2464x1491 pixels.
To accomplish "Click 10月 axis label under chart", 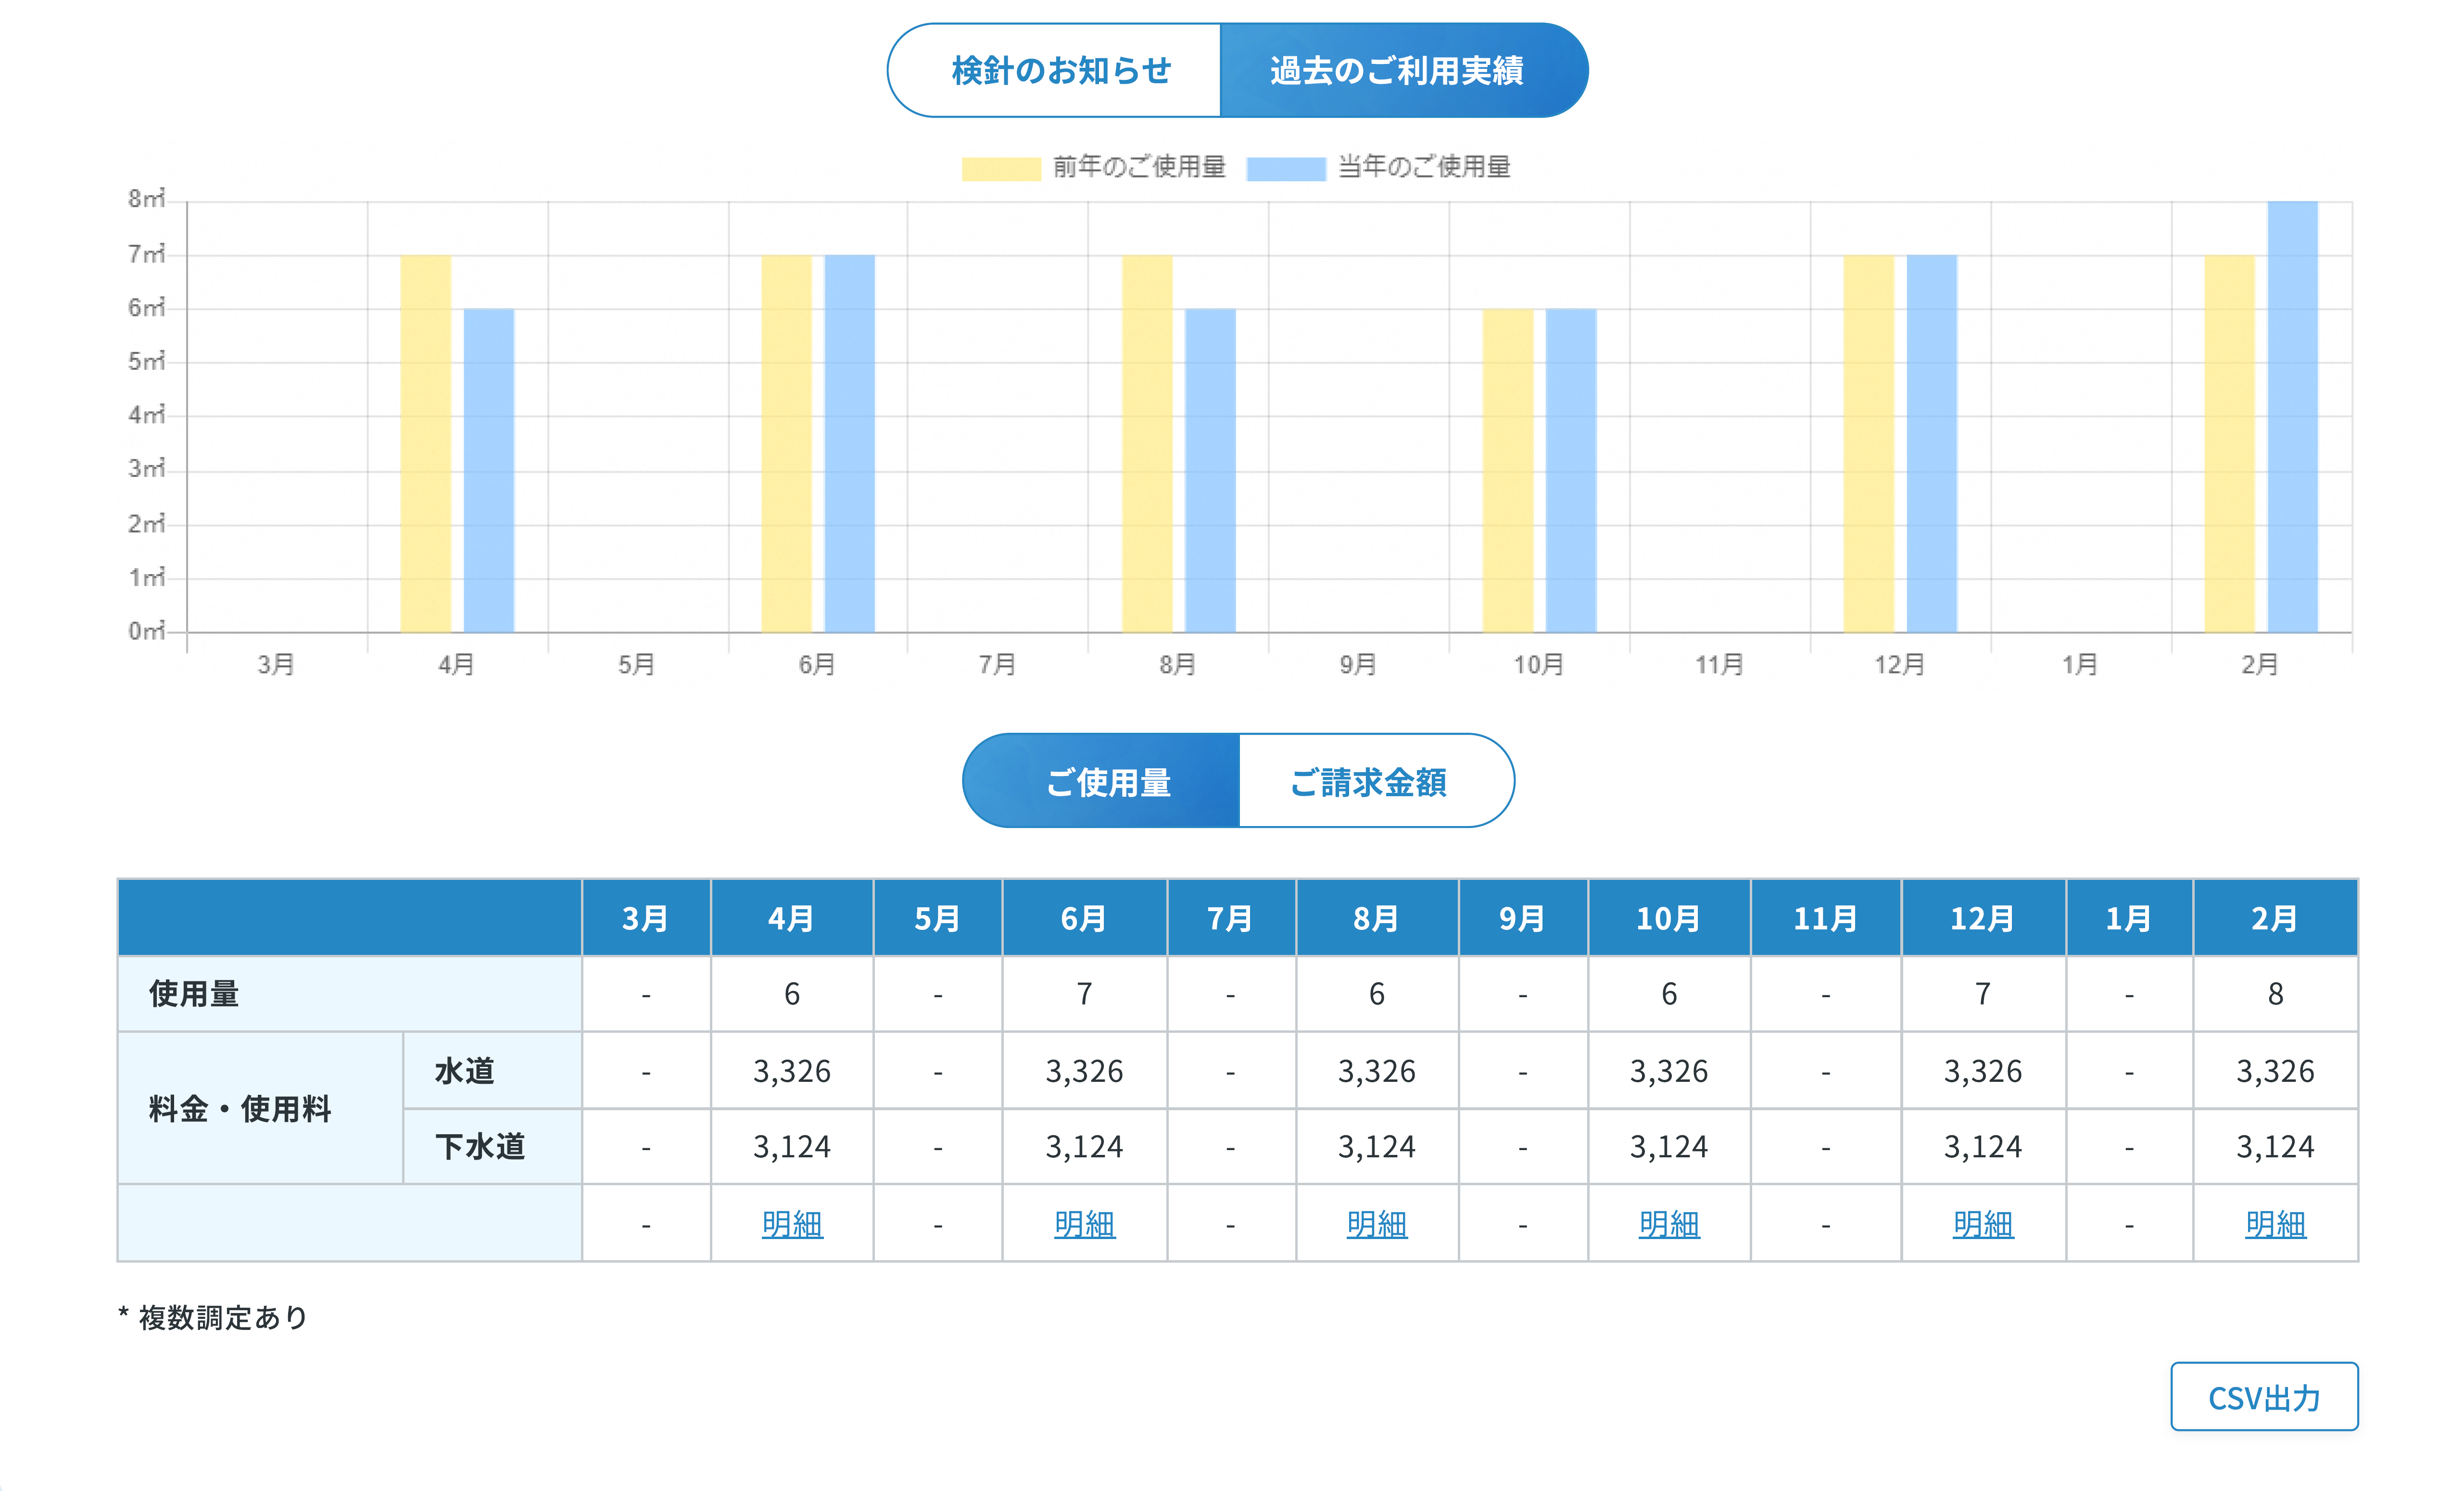I will click(1539, 664).
